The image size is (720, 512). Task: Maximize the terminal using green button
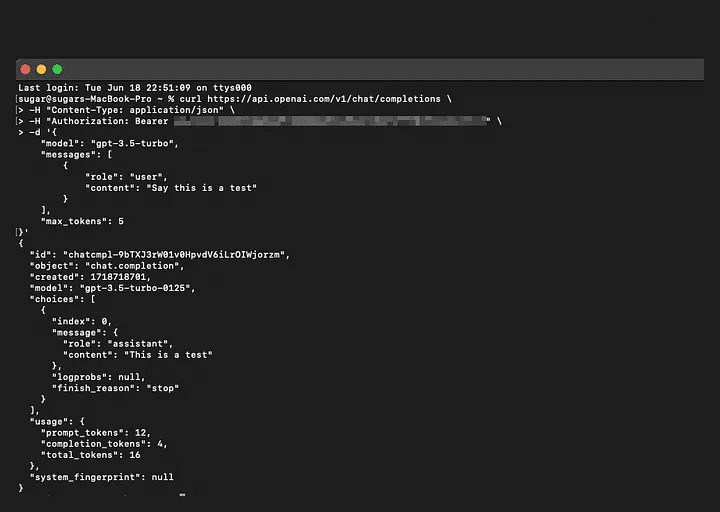click(57, 69)
